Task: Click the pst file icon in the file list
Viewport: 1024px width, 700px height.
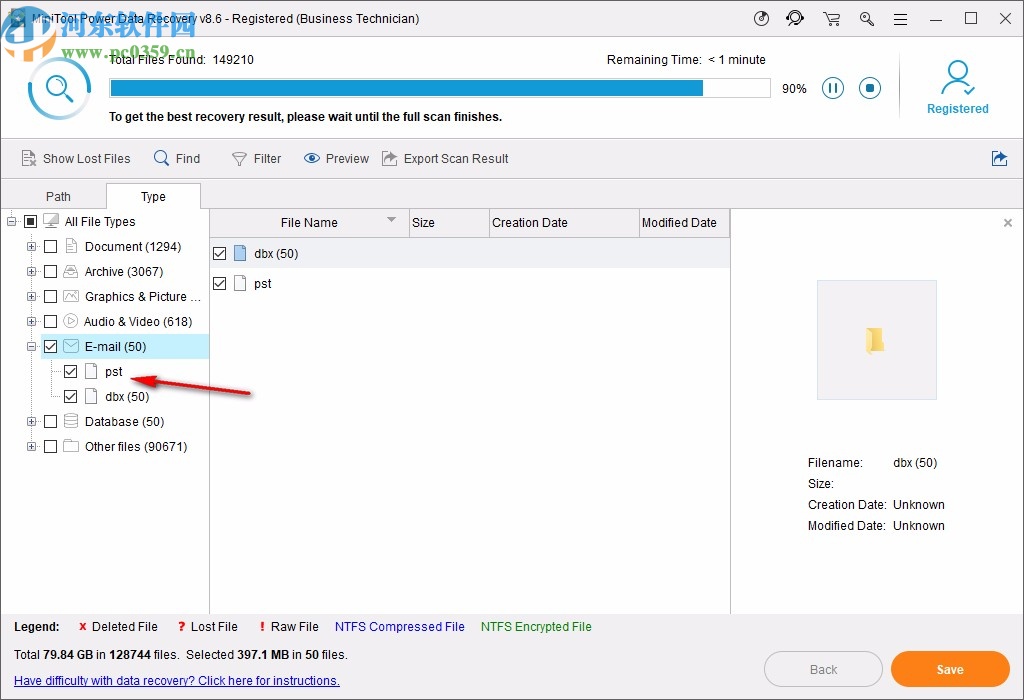Action: [x=240, y=283]
